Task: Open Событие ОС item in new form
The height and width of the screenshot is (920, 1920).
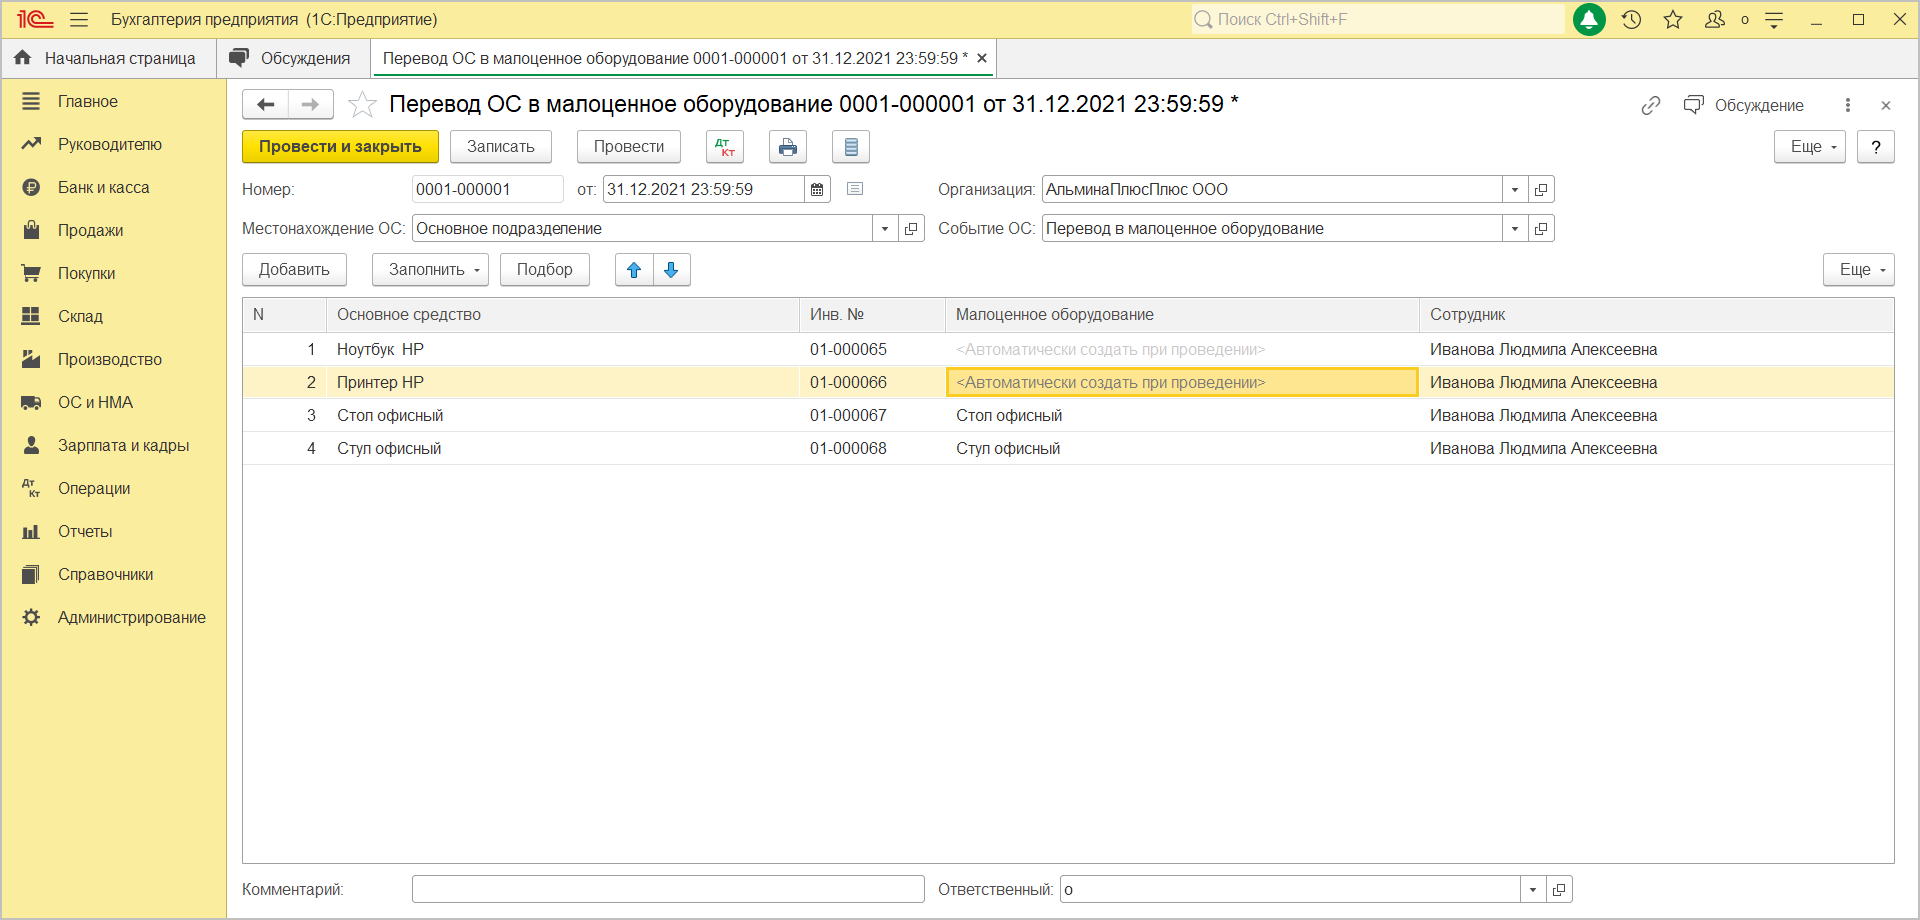Action: [1541, 228]
